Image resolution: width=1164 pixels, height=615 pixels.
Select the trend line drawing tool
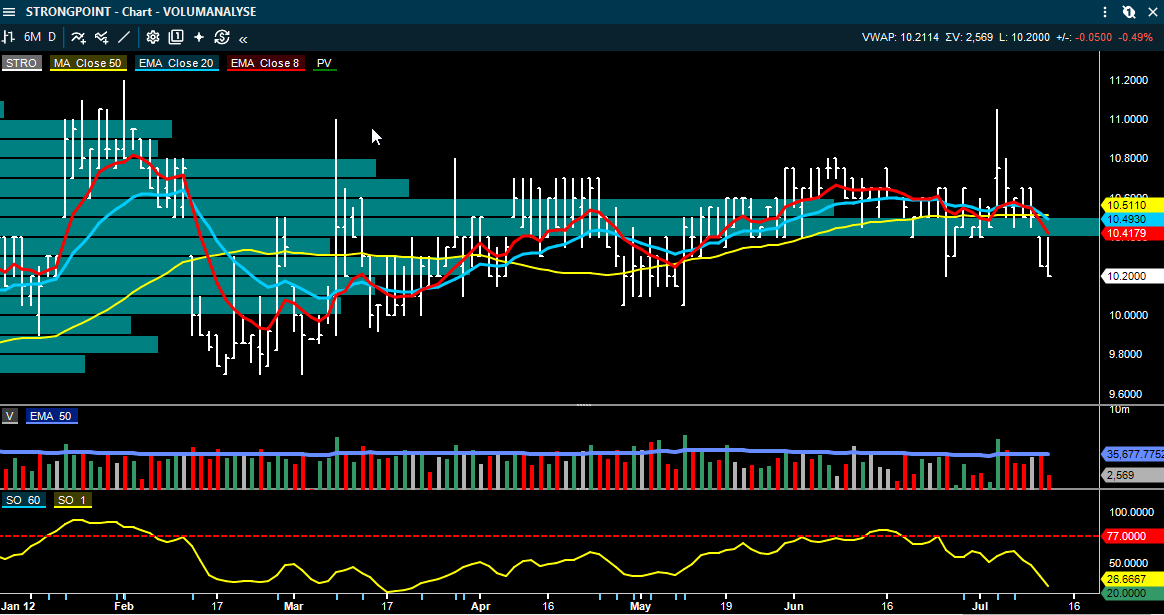(x=124, y=36)
